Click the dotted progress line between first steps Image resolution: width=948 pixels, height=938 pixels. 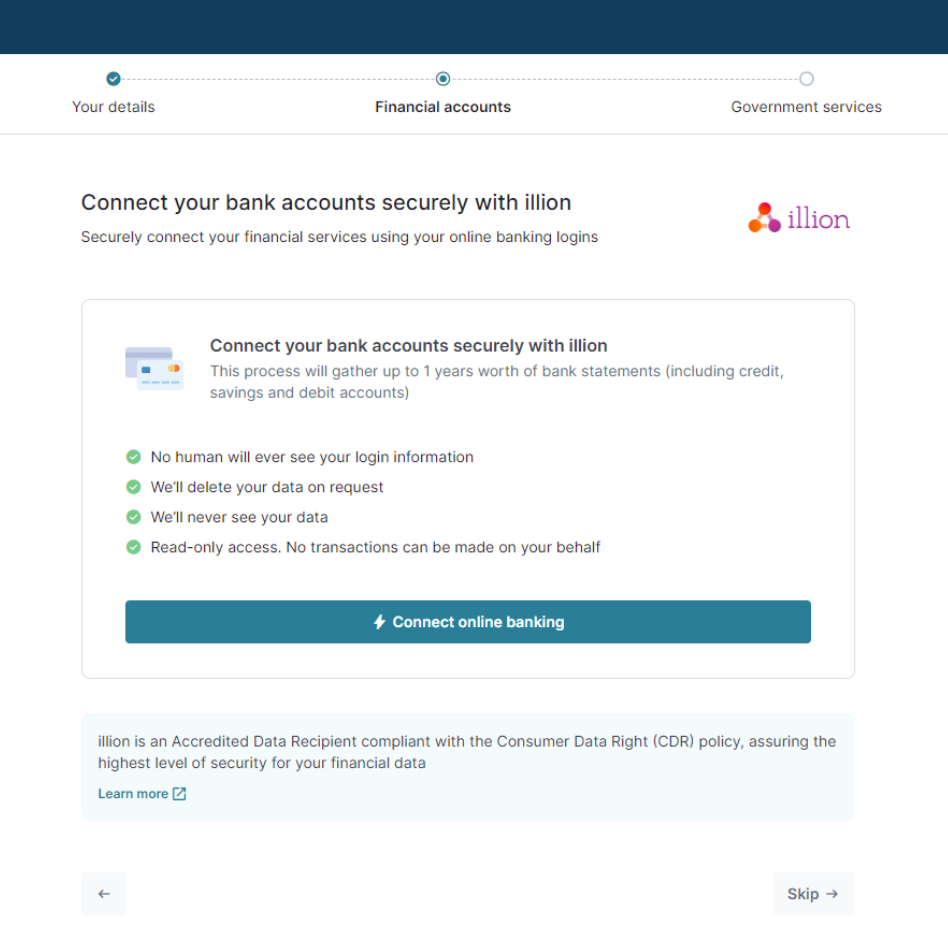point(278,79)
